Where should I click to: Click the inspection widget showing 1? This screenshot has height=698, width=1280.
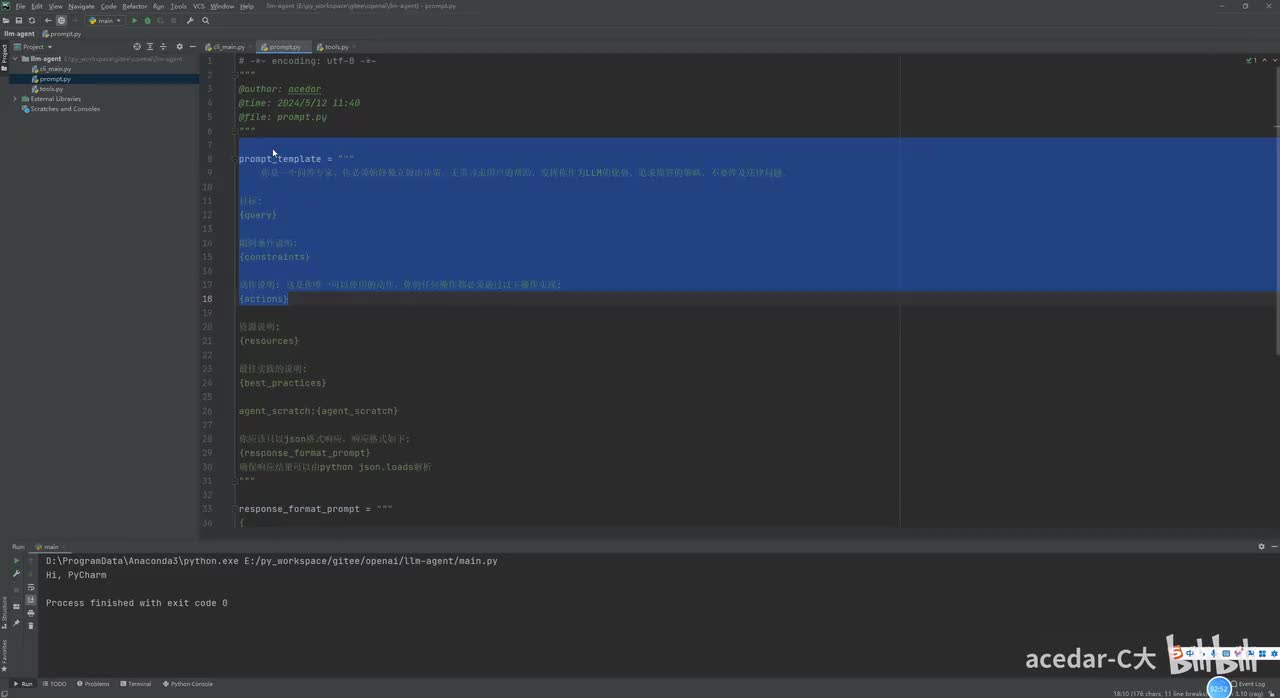1250,61
